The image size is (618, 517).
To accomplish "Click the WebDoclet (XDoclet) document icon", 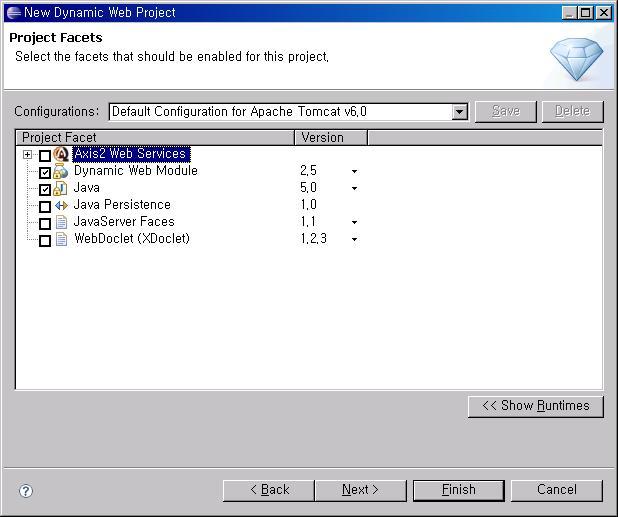I will point(61,239).
